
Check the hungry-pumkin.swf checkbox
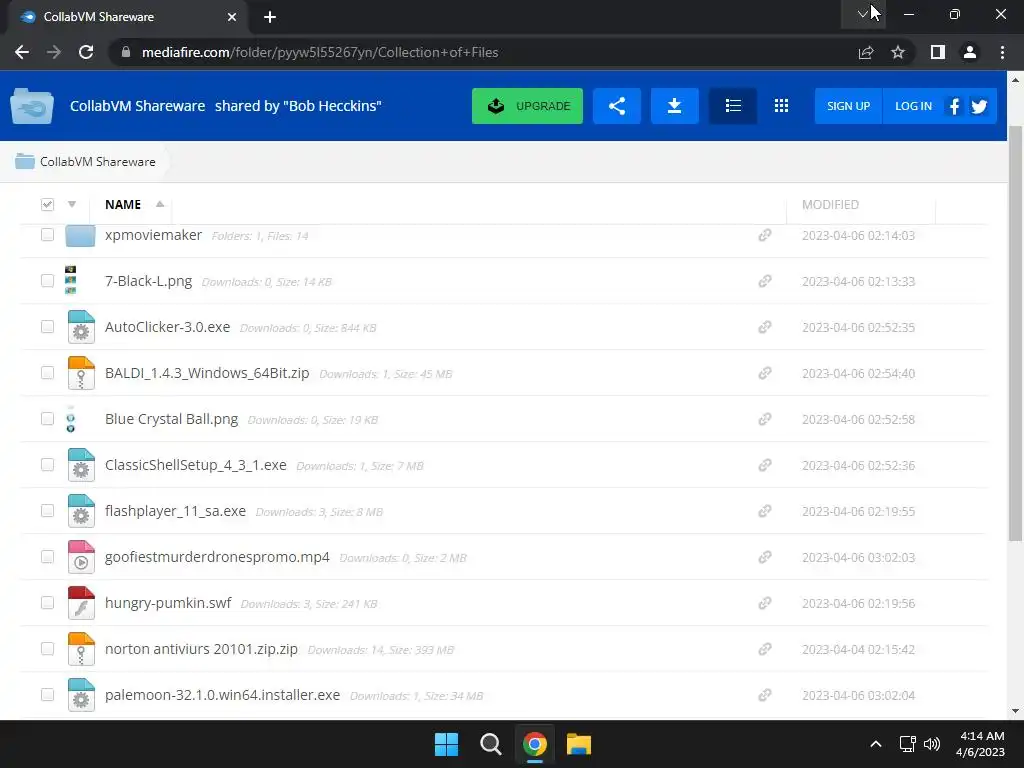click(x=47, y=602)
